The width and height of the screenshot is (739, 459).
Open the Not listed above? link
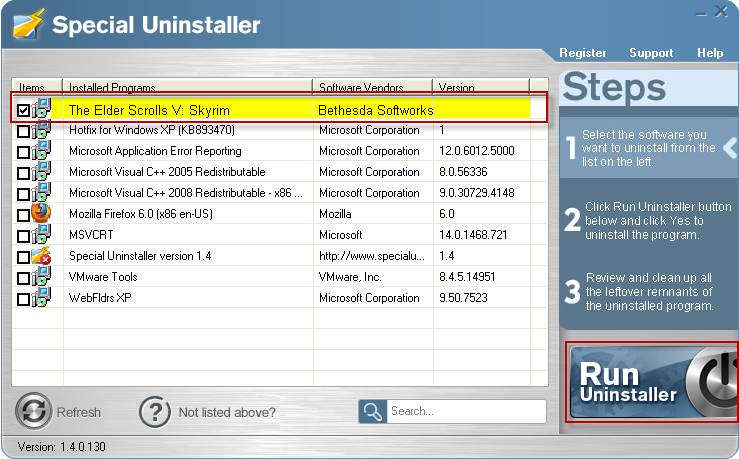tap(227, 412)
